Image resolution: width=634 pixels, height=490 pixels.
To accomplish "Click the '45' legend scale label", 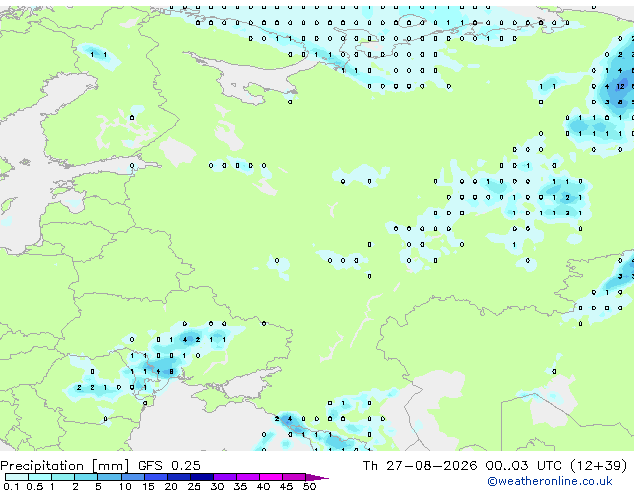I will click(x=286, y=486).
